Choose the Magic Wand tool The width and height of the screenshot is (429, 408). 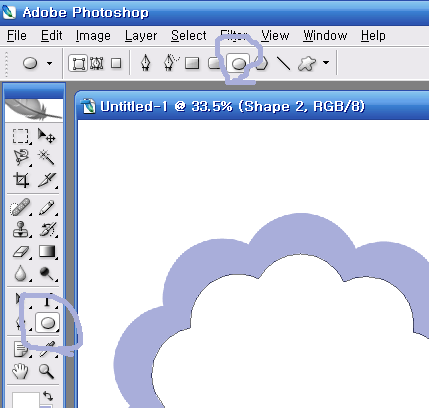46,157
